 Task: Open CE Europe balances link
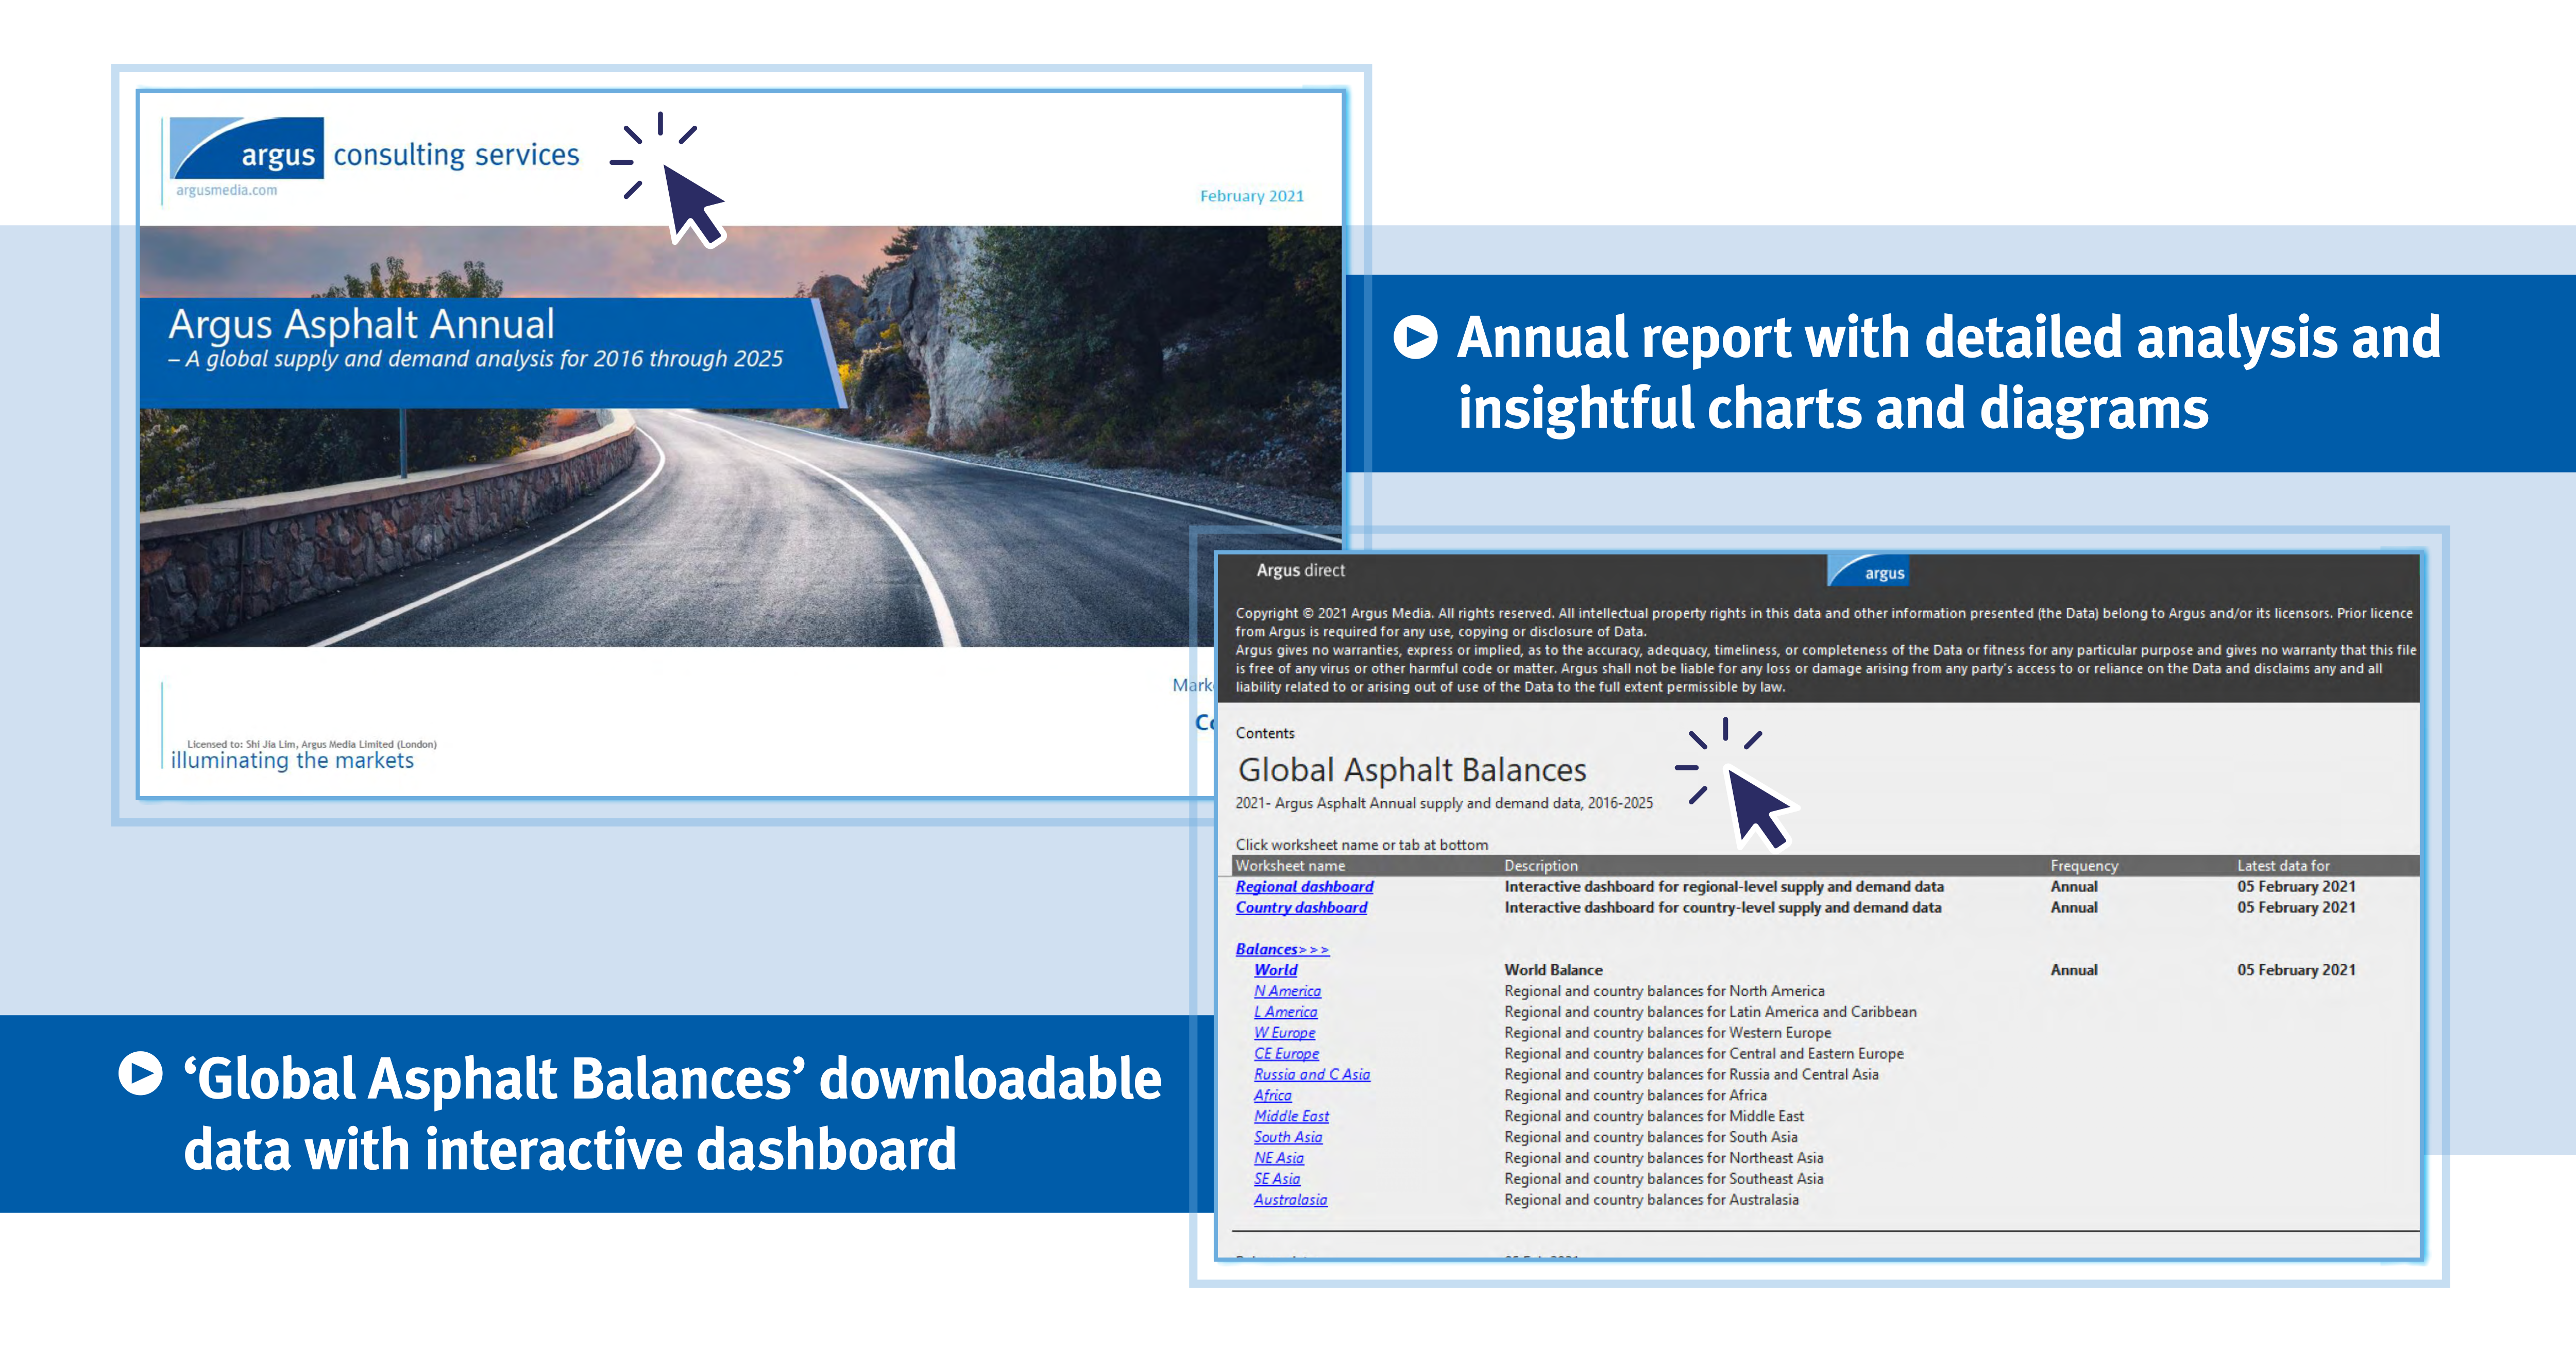click(1286, 1054)
